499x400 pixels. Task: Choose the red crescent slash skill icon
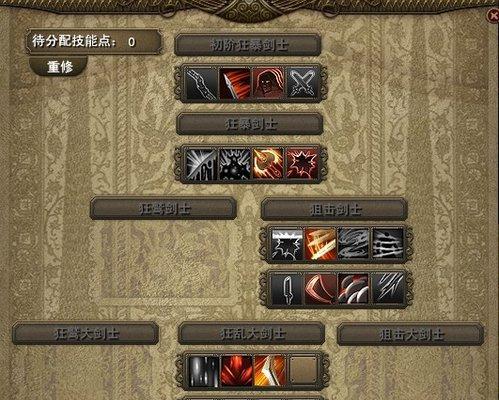pyautogui.click(x=320, y=289)
